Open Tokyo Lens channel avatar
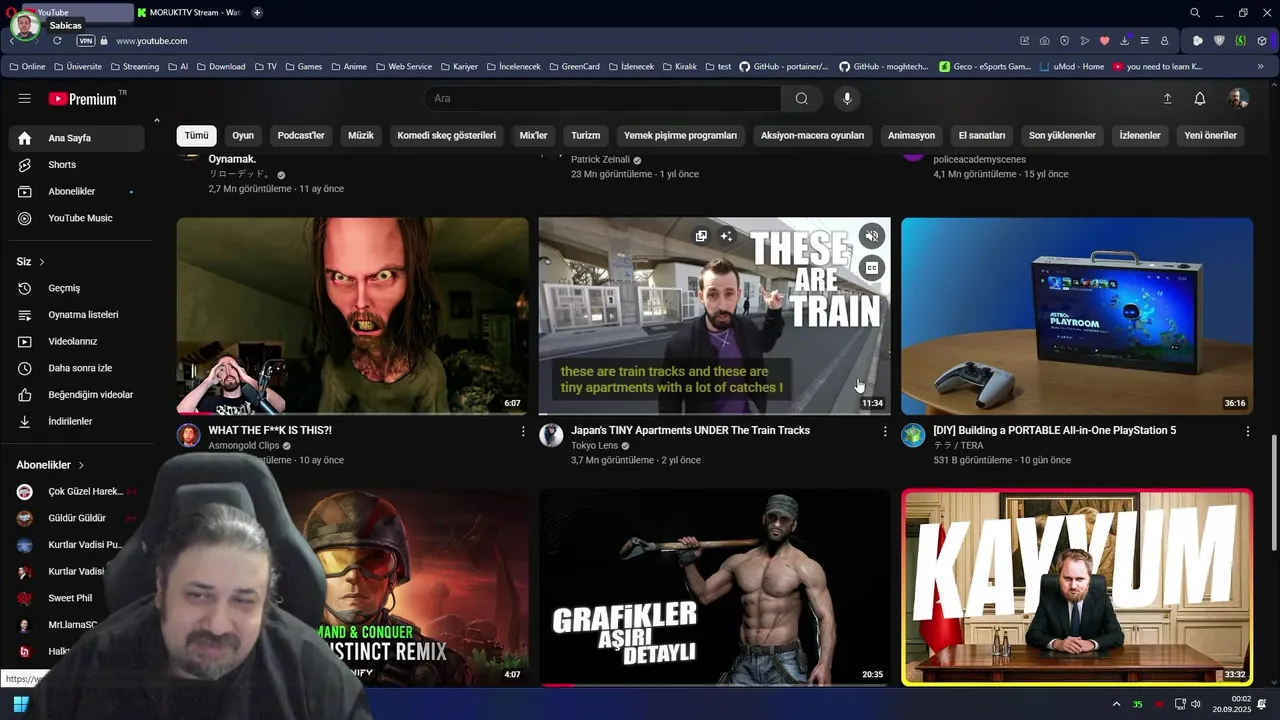1280x720 pixels. tap(551, 435)
